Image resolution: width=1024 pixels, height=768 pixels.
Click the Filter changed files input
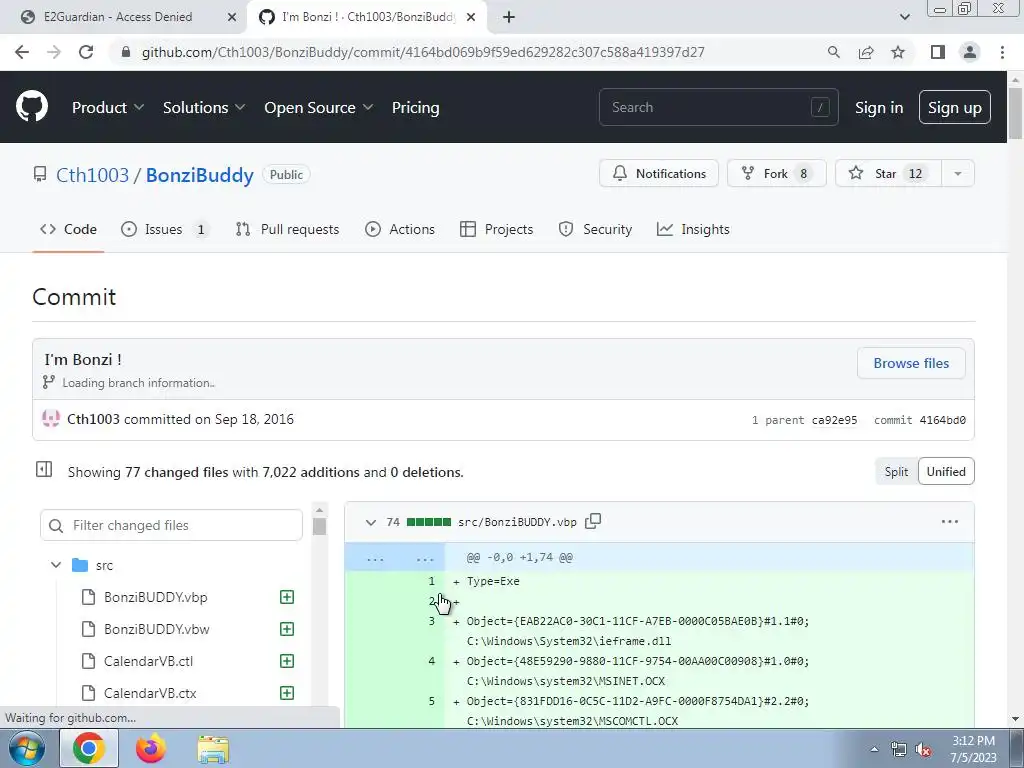pos(171,525)
